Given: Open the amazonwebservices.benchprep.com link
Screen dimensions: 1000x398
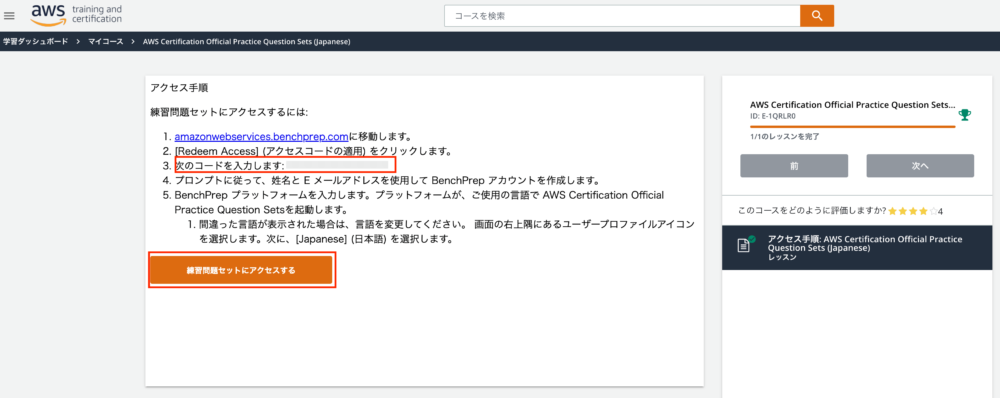Looking at the screenshot, I should click(x=261, y=136).
